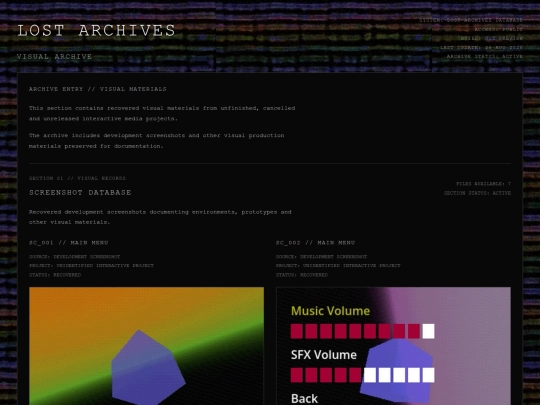Open the SC_002 volume settings screenshot thumbnail
Image resolution: width=540 pixels, height=405 pixels.
point(393,346)
